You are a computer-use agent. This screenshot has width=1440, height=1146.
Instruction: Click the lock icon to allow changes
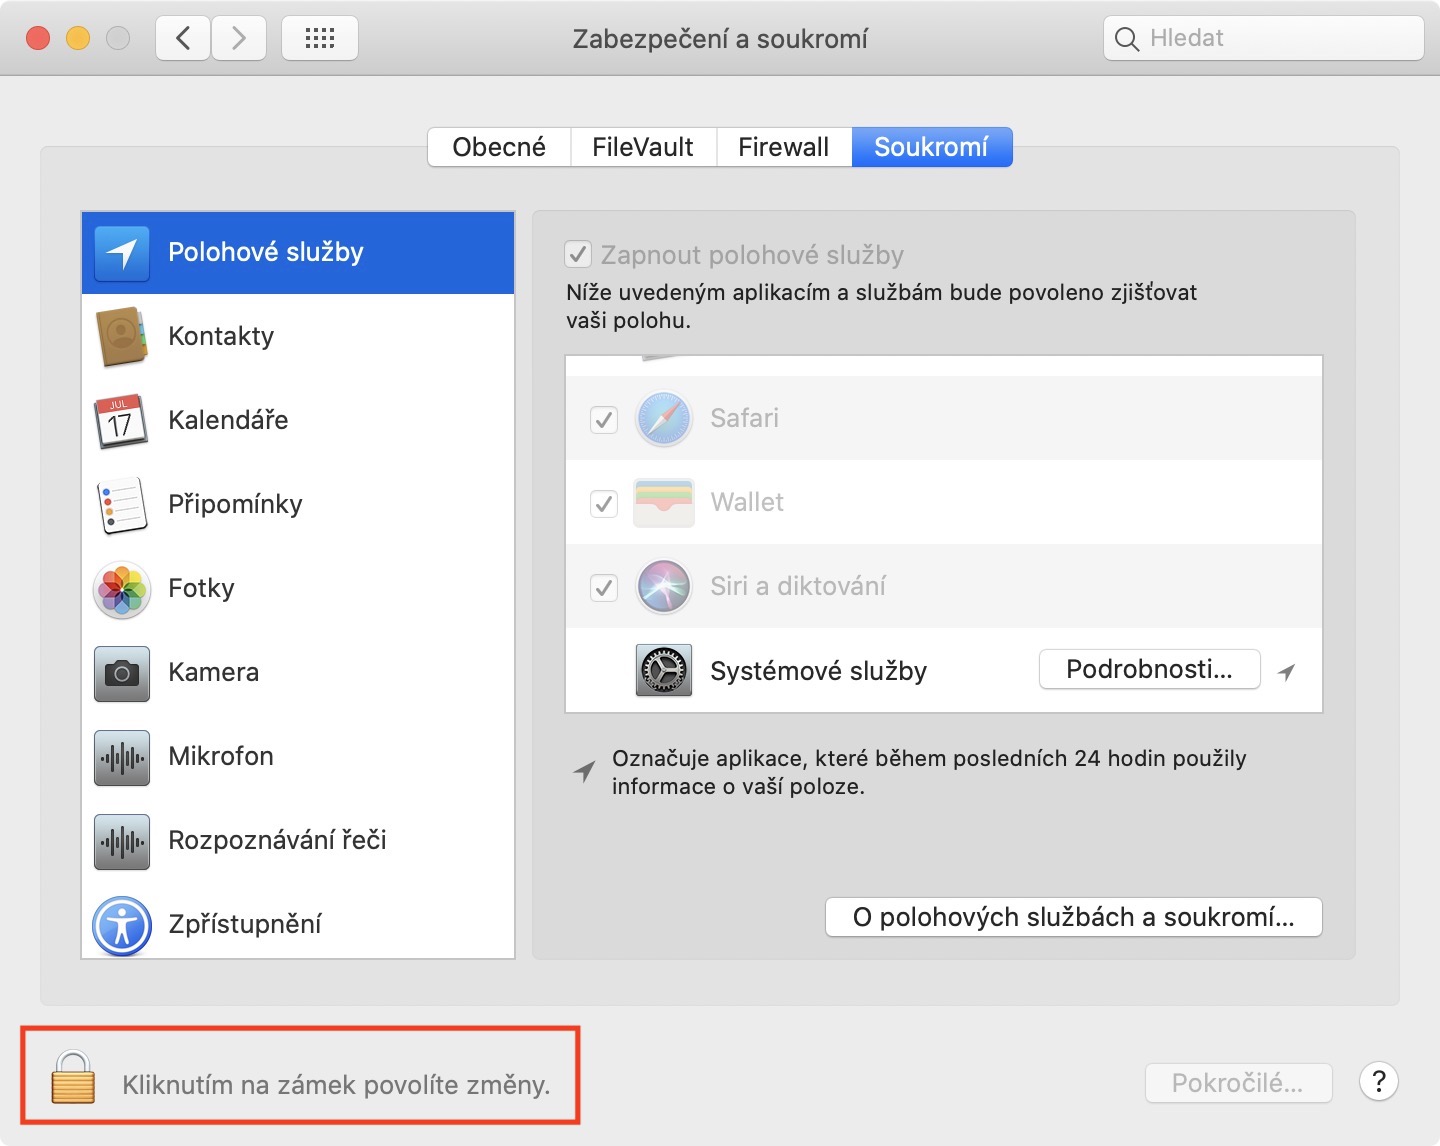[x=73, y=1078]
